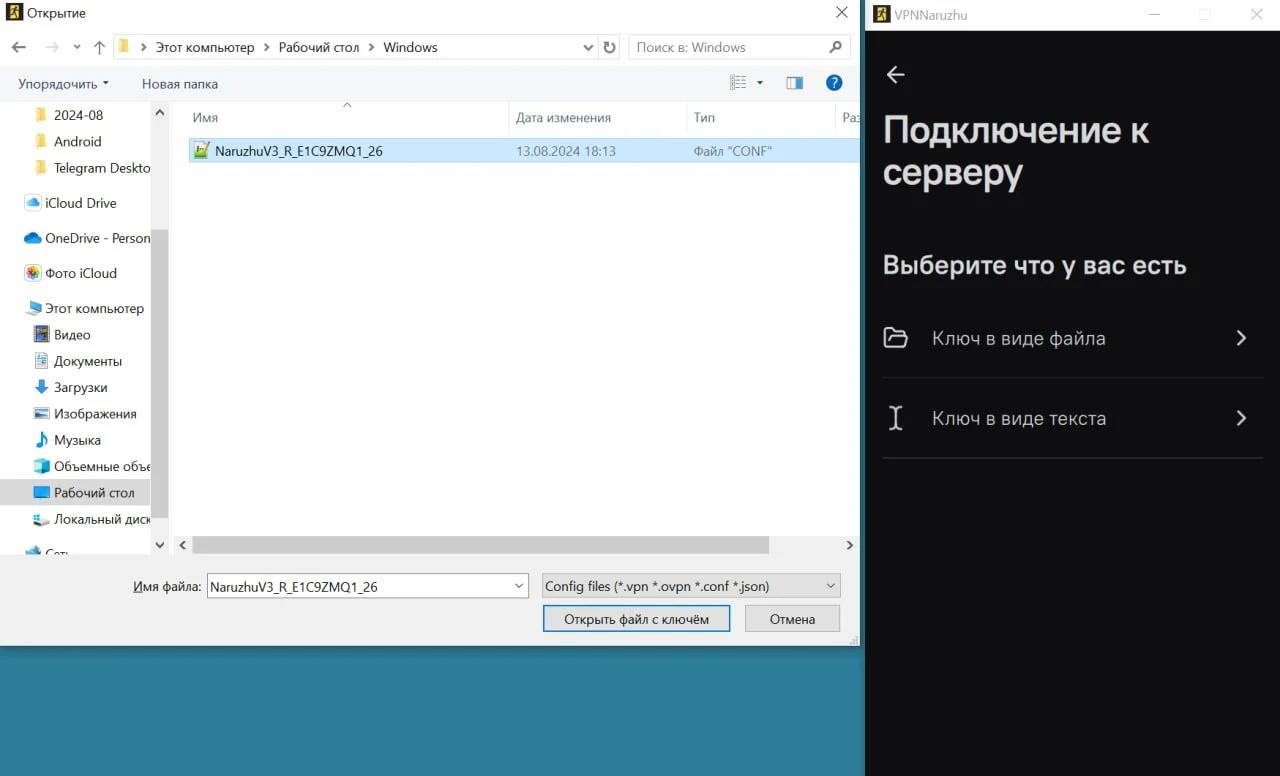Click Открыть файл с ключём button
This screenshot has height=776, width=1280.
(x=636, y=619)
